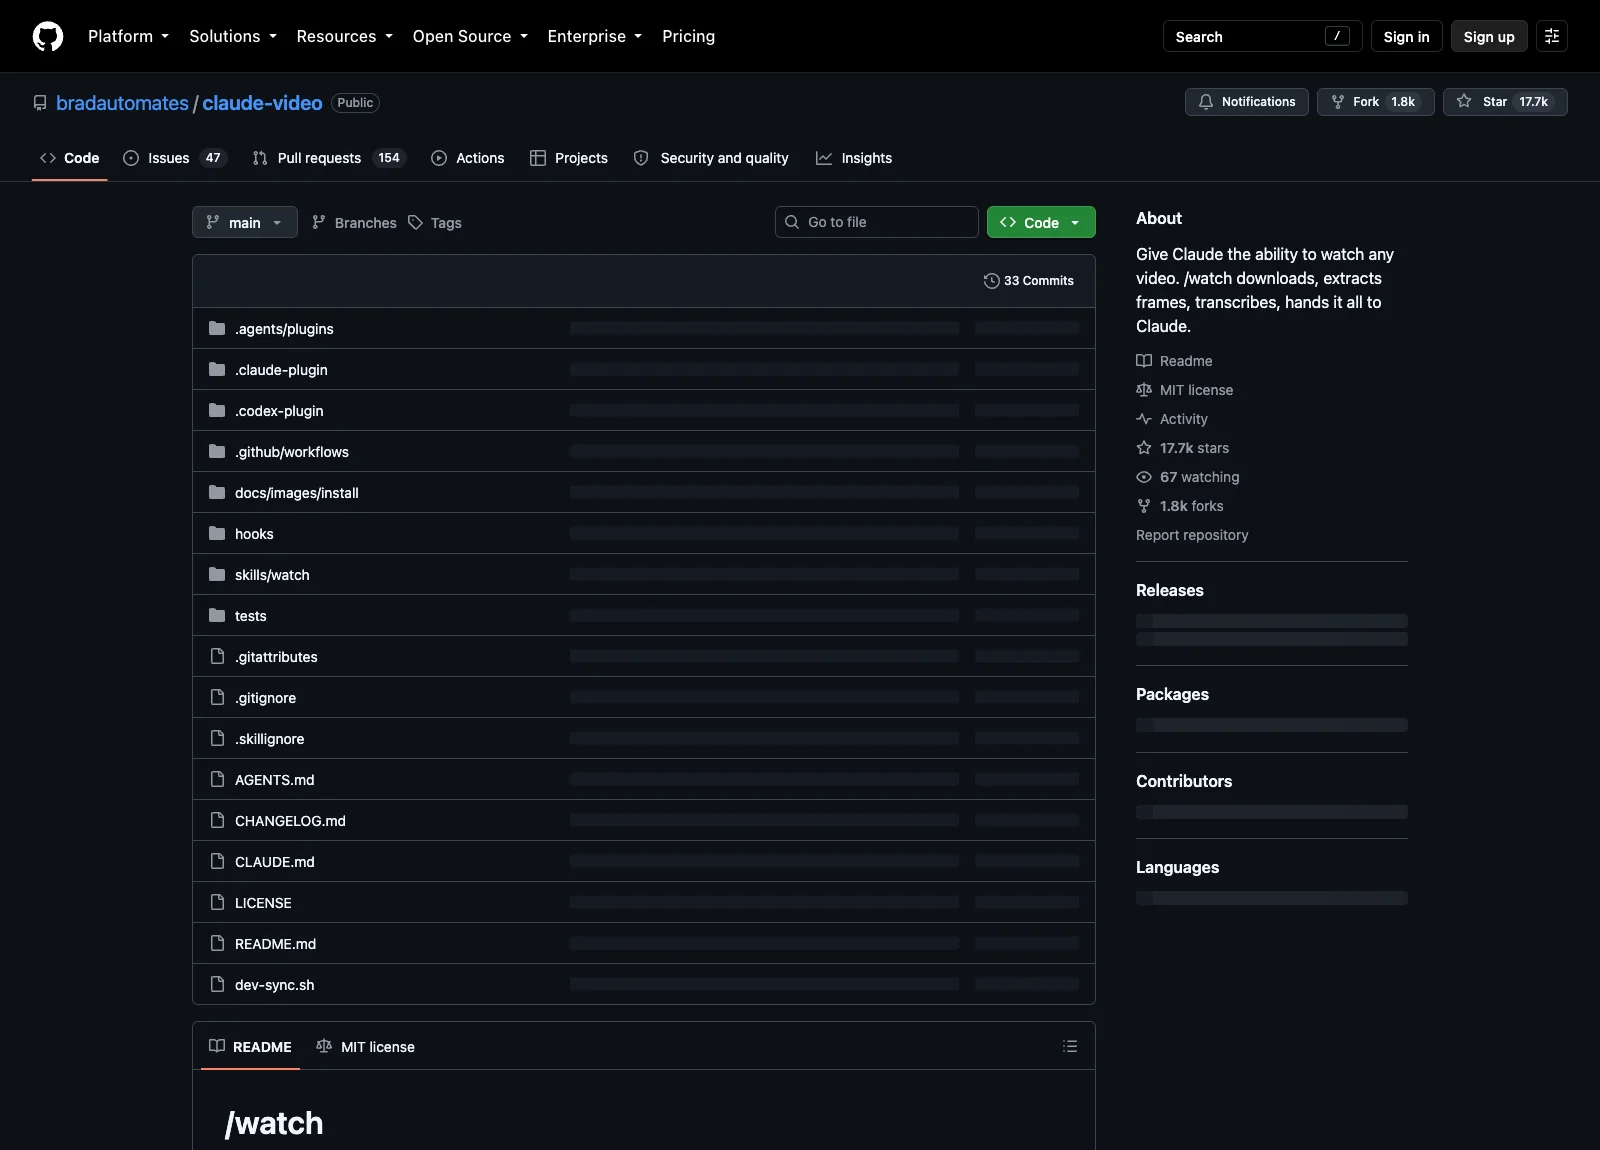Open the bradautomates owner link
Image resolution: width=1600 pixels, height=1150 pixels.
[122, 103]
